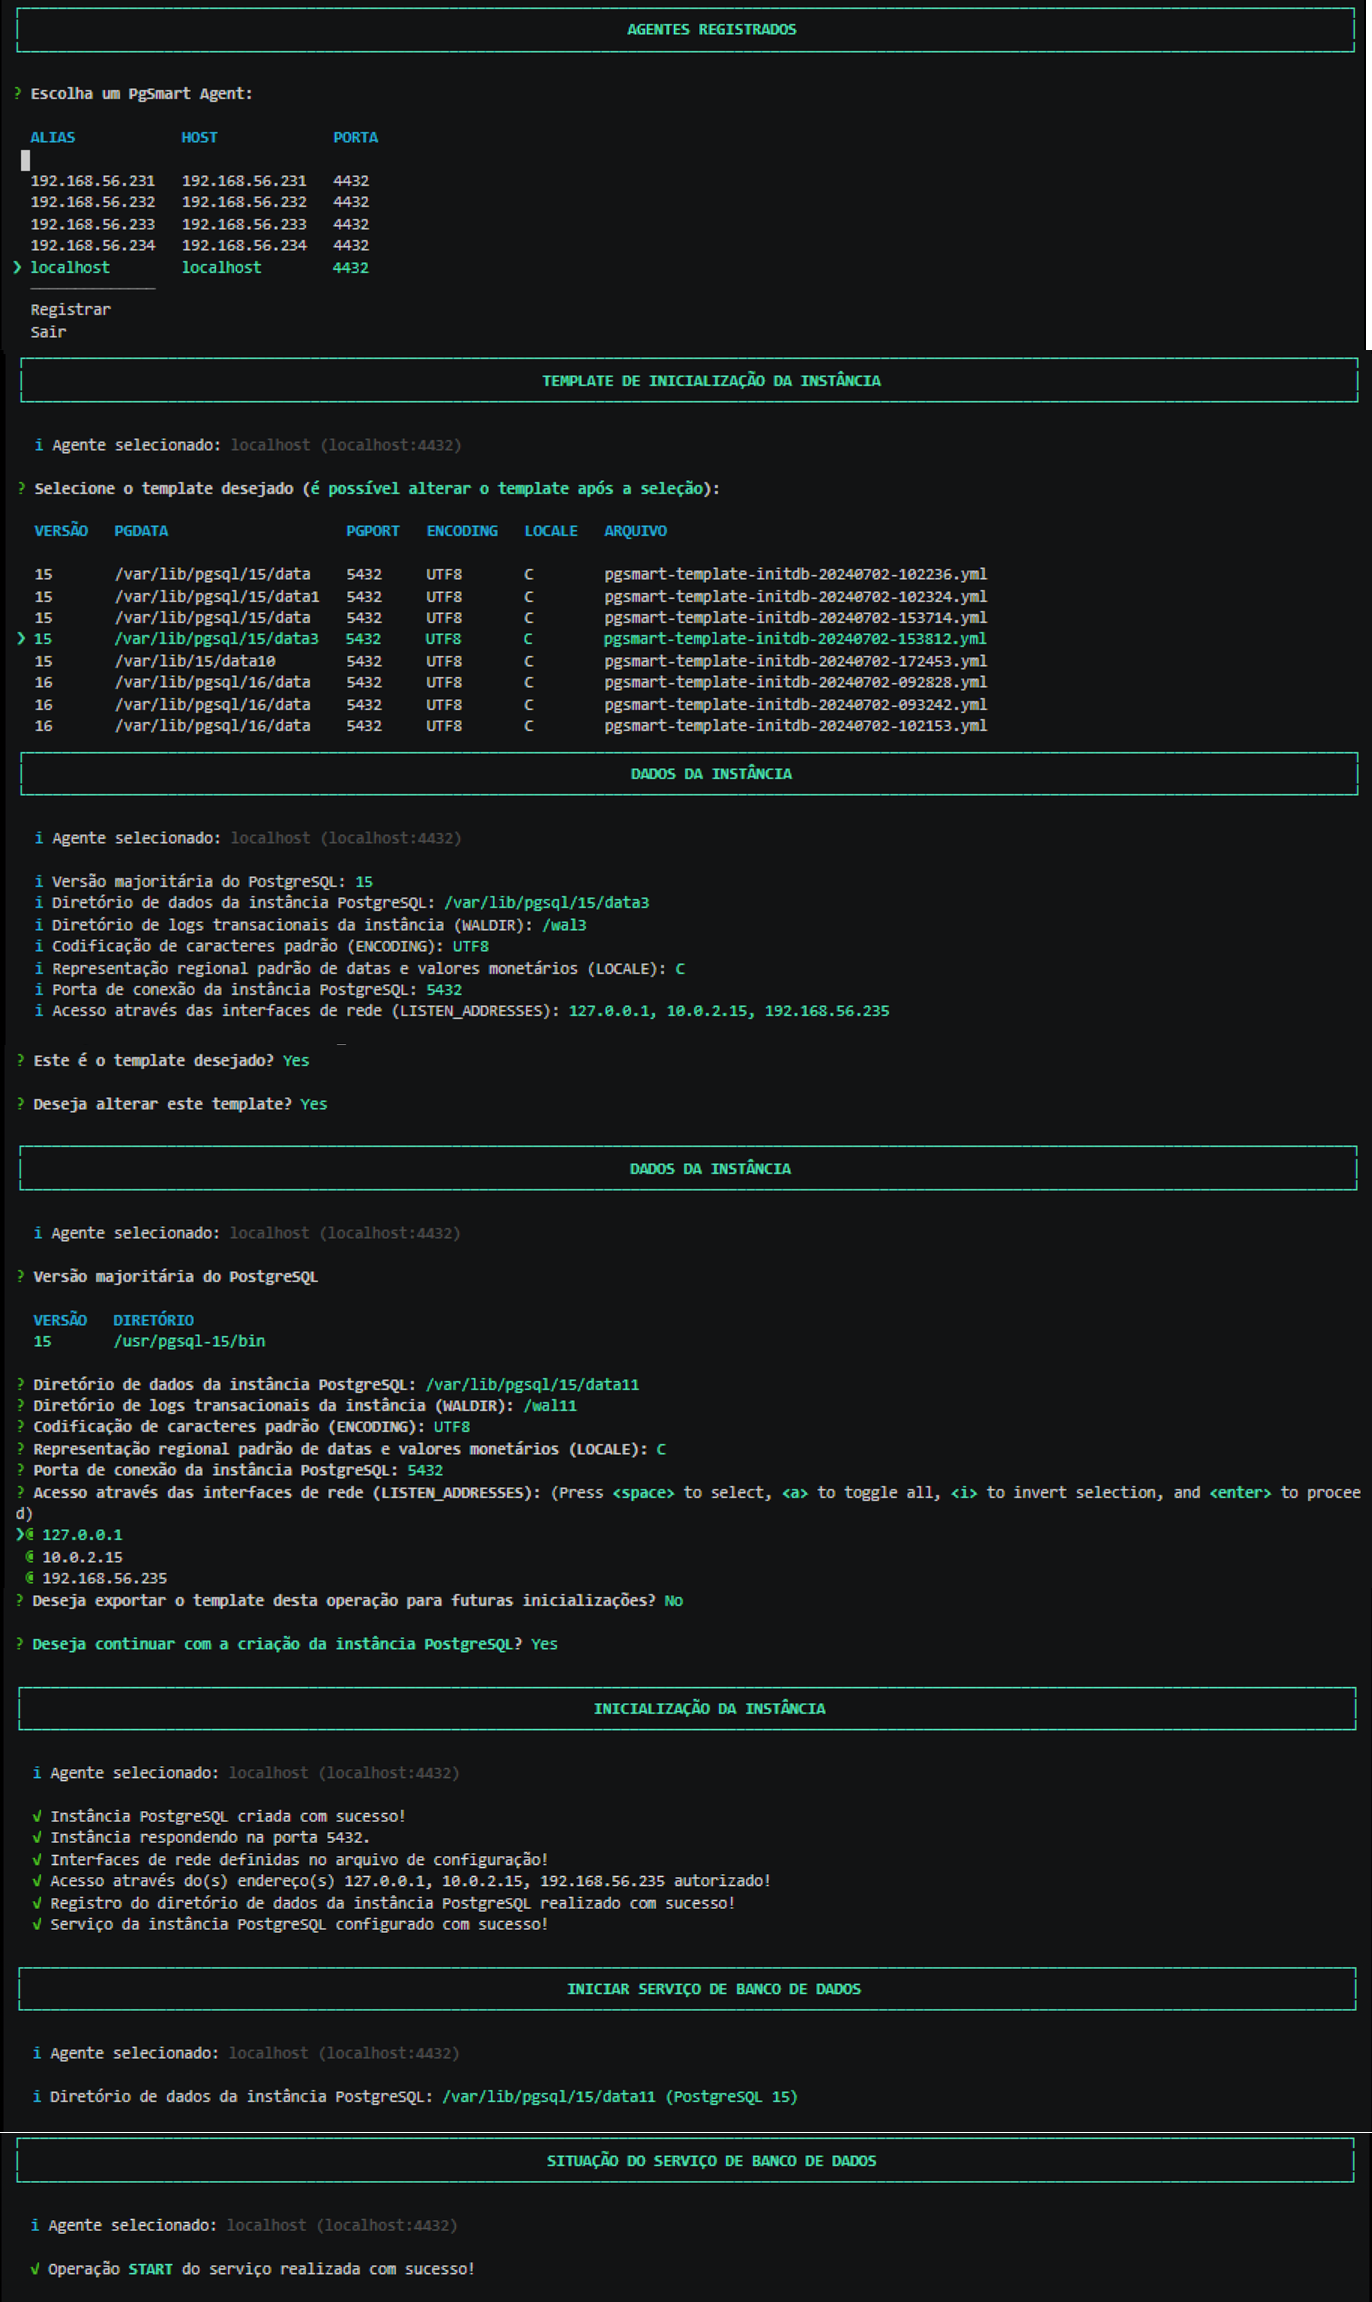Click PGDATA path /var/lib/pgsql/15/data1
The height and width of the screenshot is (2302, 1372).
point(216,596)
